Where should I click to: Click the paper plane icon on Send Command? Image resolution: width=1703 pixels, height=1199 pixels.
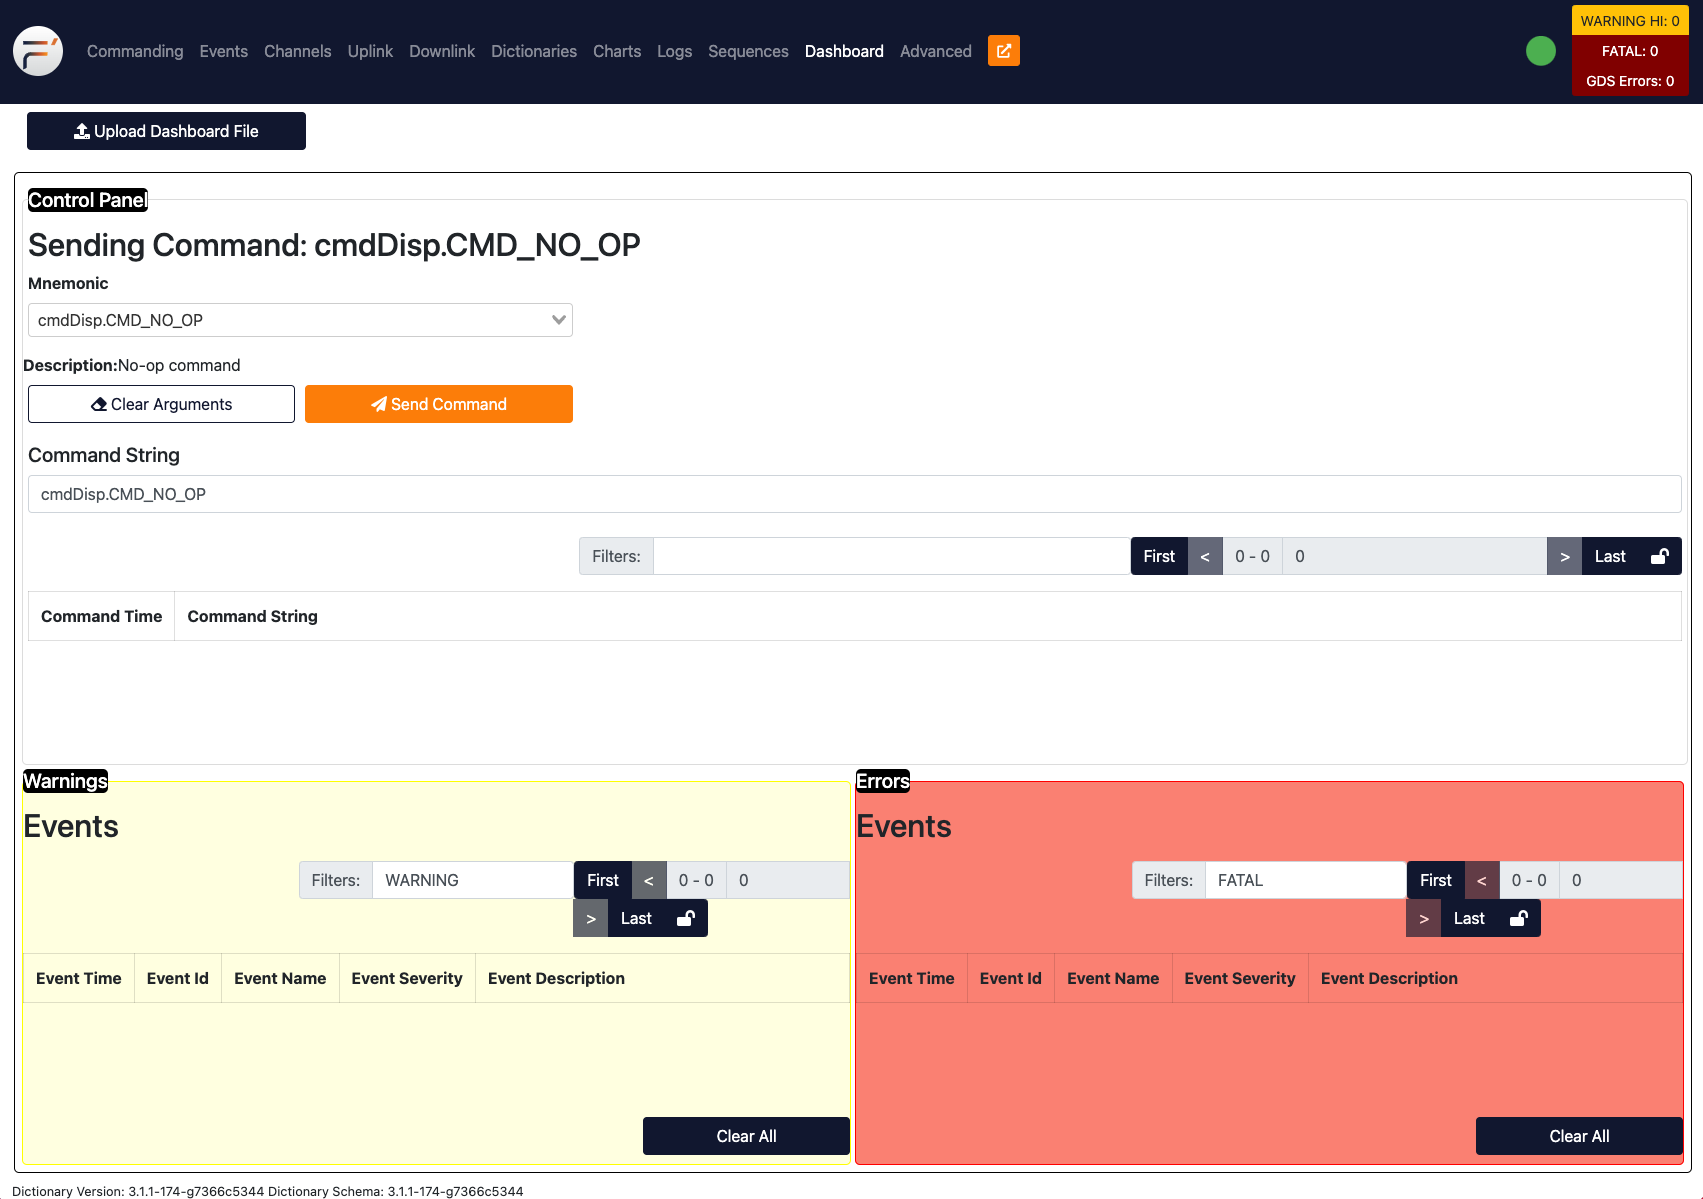tap(379, 404)
